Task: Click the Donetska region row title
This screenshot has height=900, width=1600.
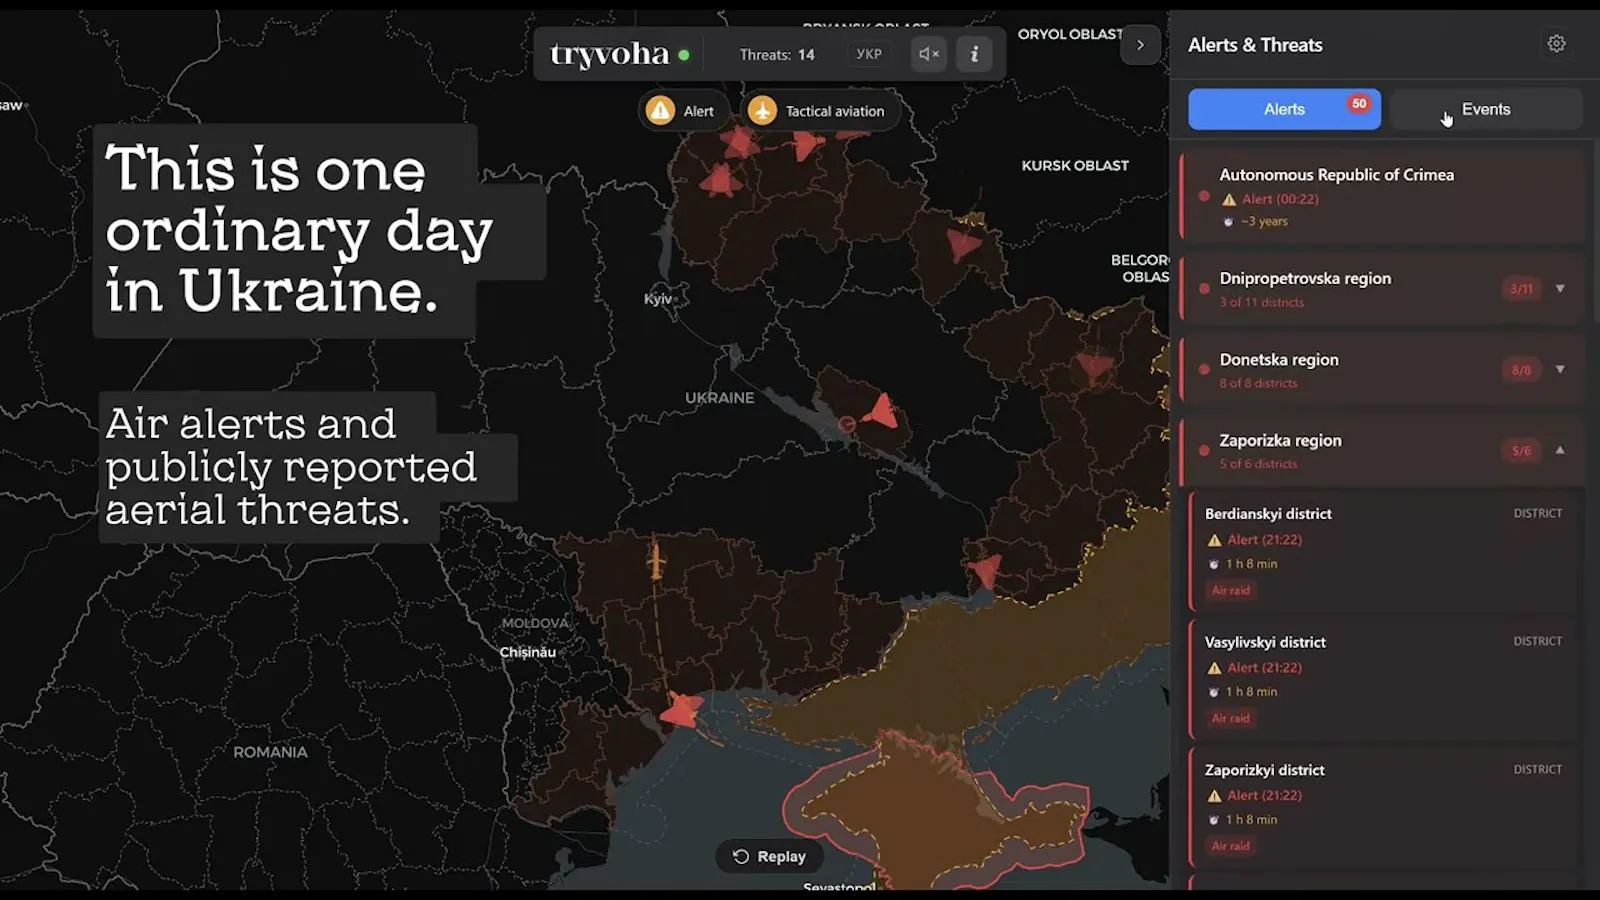Action: 1279,359
